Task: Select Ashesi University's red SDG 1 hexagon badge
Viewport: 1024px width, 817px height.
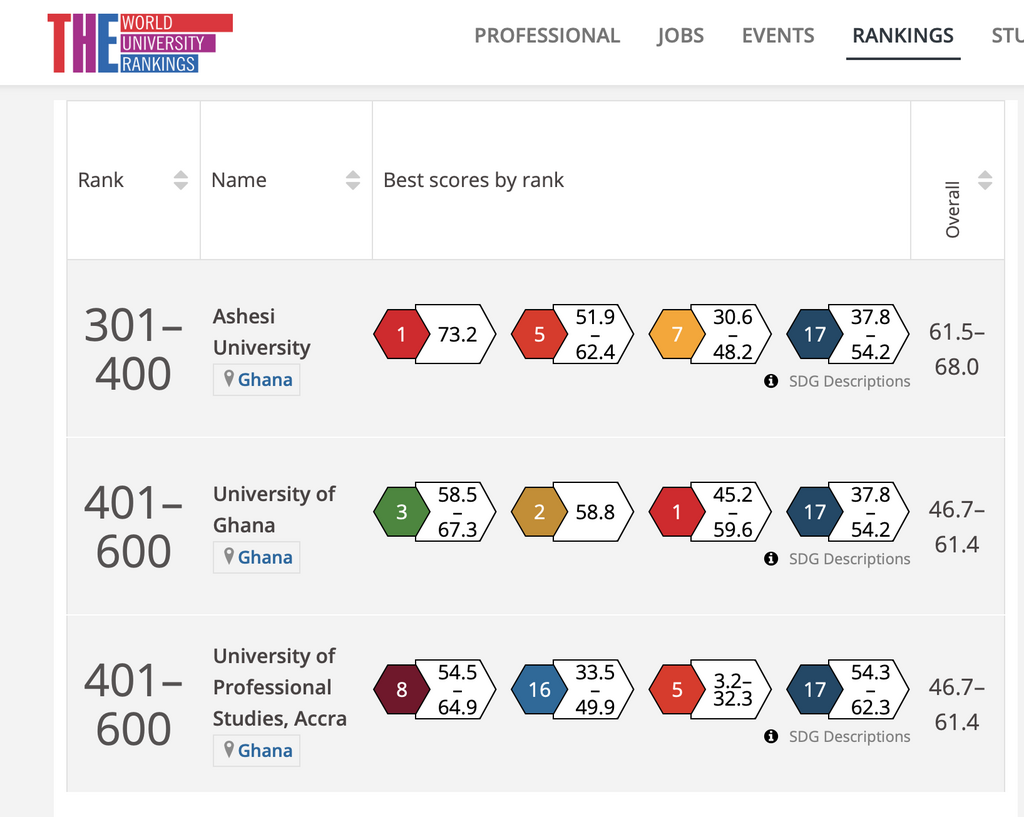Action: point(402,334)
